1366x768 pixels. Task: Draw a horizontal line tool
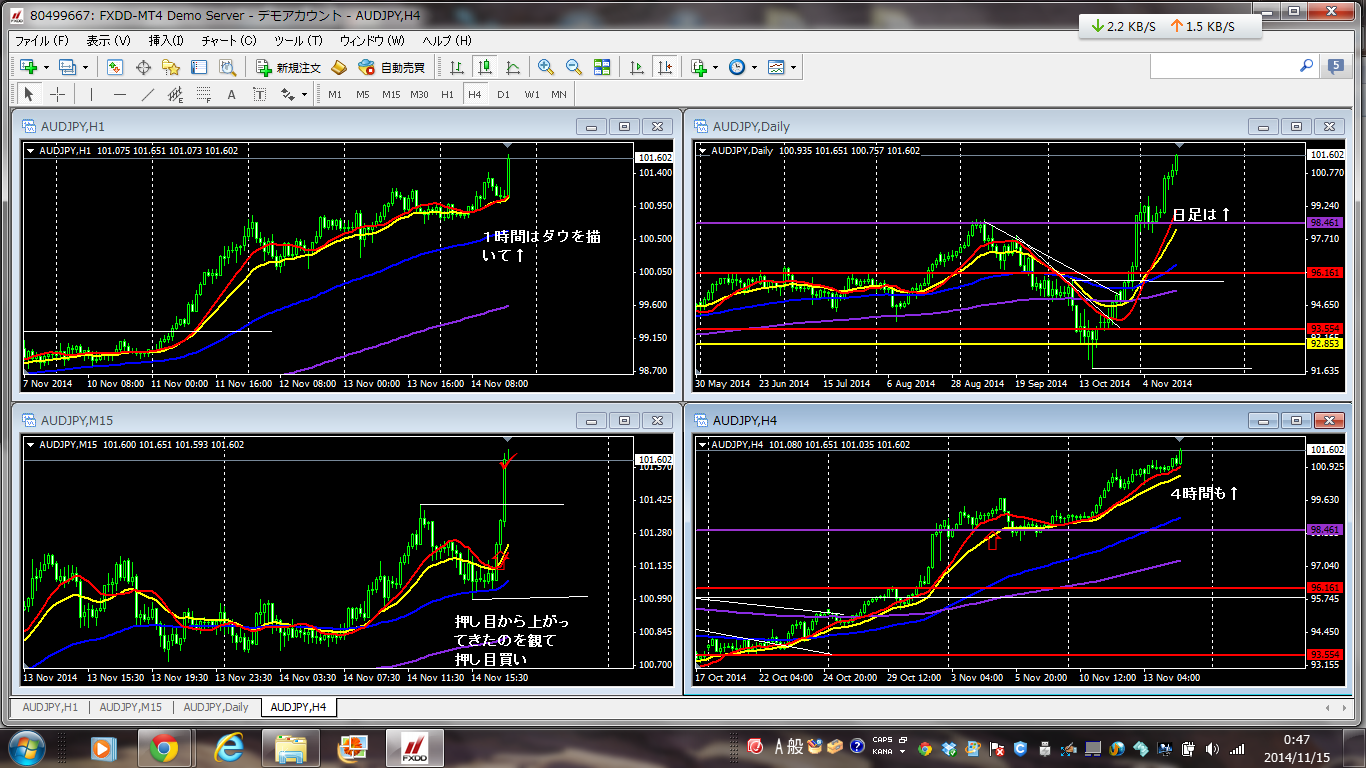(x=120, y=94)
